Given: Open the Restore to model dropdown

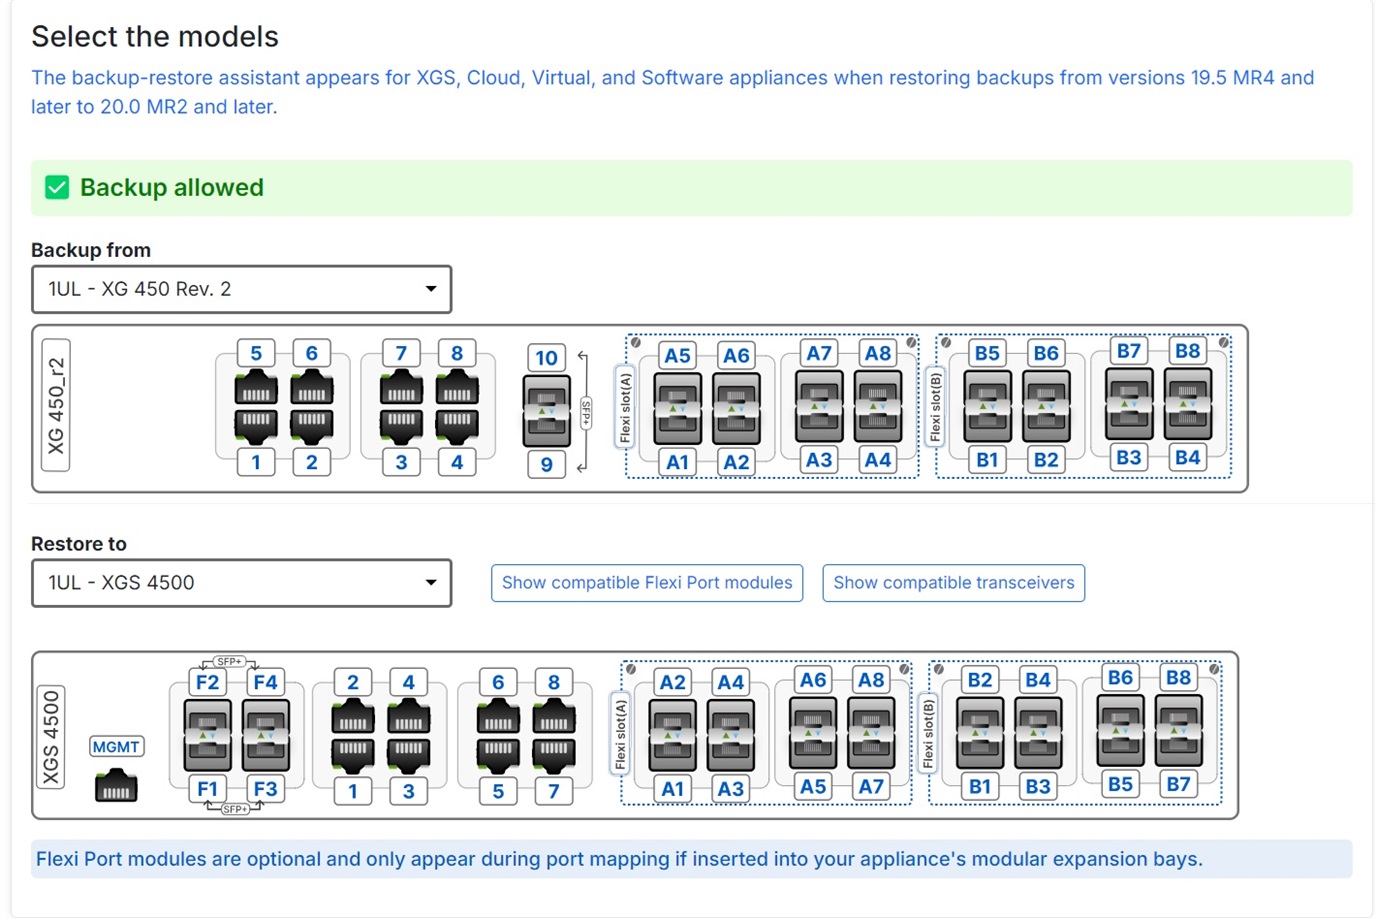Looking at the screenshot, I should pyautogui.click(x=241, y=583).
